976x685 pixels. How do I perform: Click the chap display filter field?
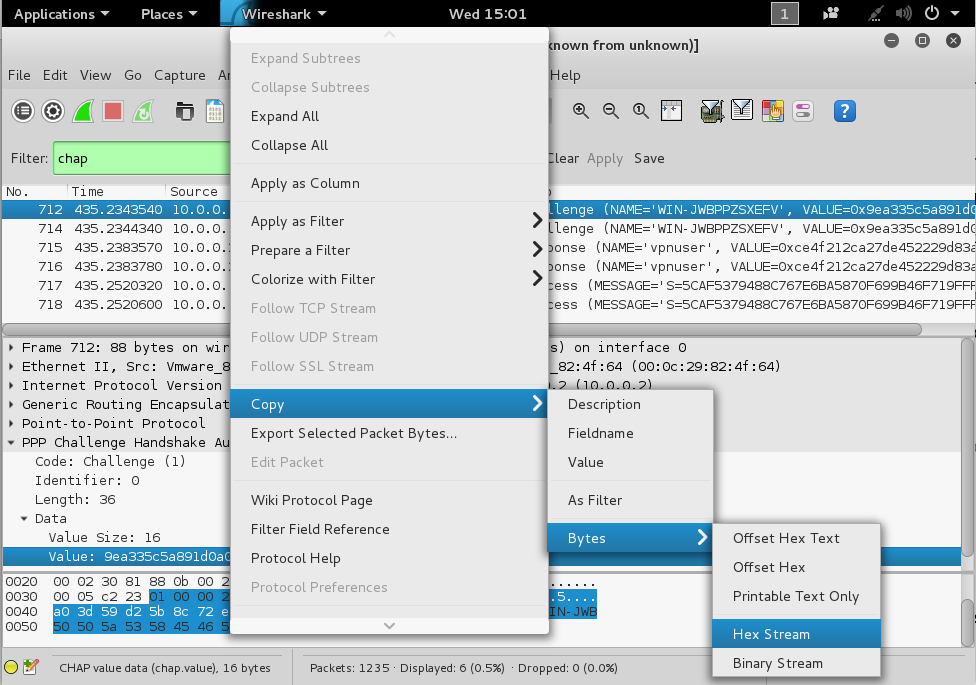click(x=142, y=158)
